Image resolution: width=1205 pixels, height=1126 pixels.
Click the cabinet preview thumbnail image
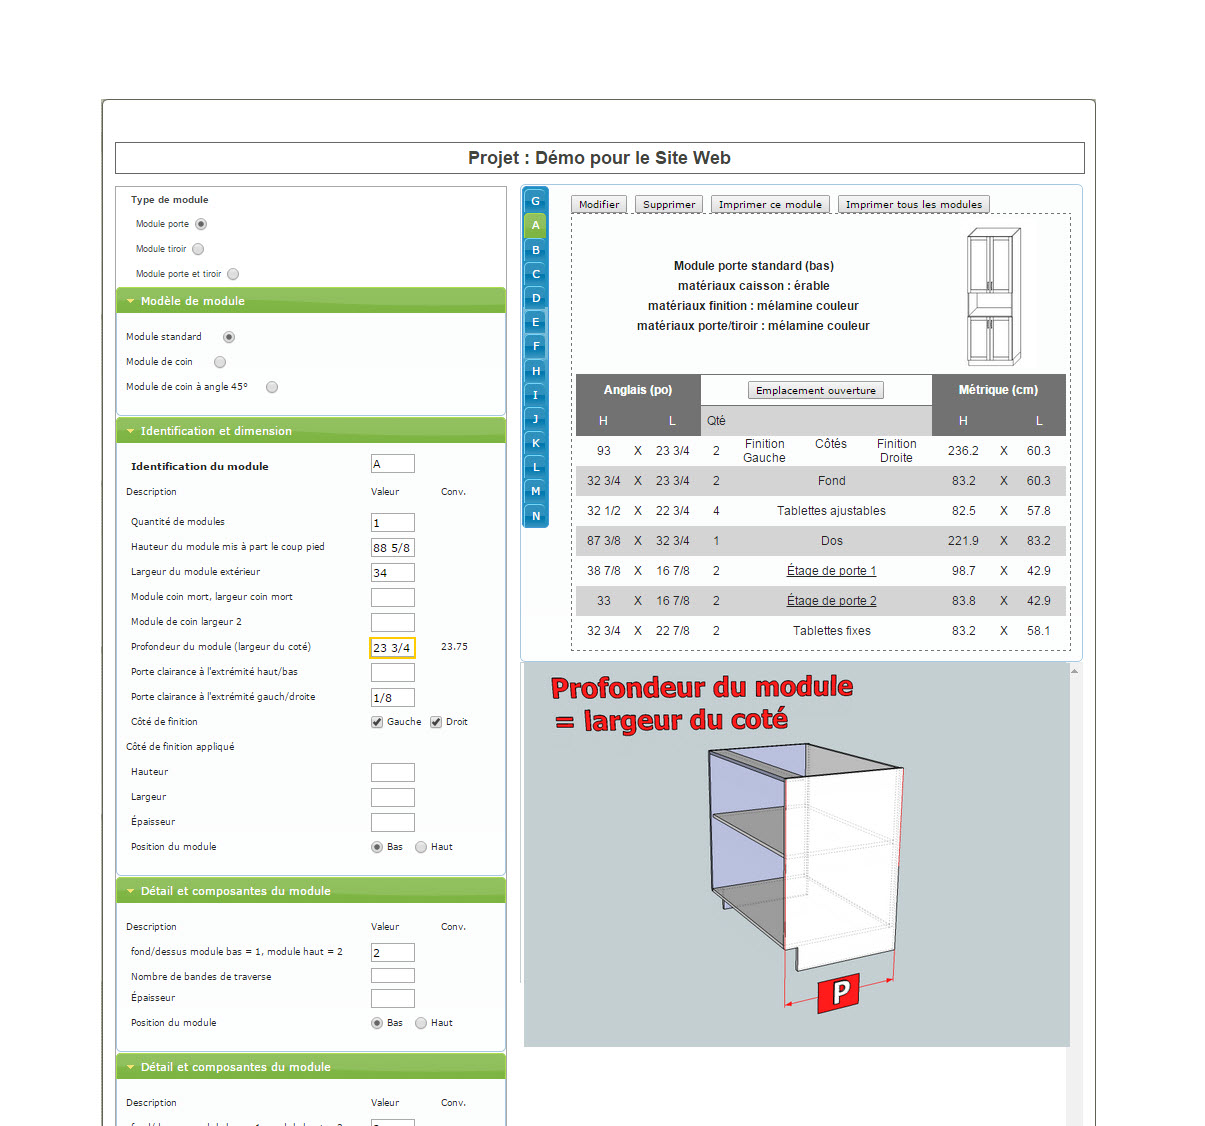click(x=993, y=297)
